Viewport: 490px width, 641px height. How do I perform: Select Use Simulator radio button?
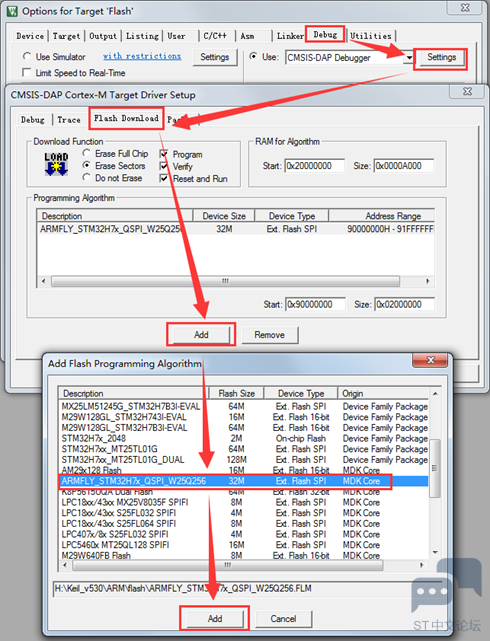coord(27,56)
